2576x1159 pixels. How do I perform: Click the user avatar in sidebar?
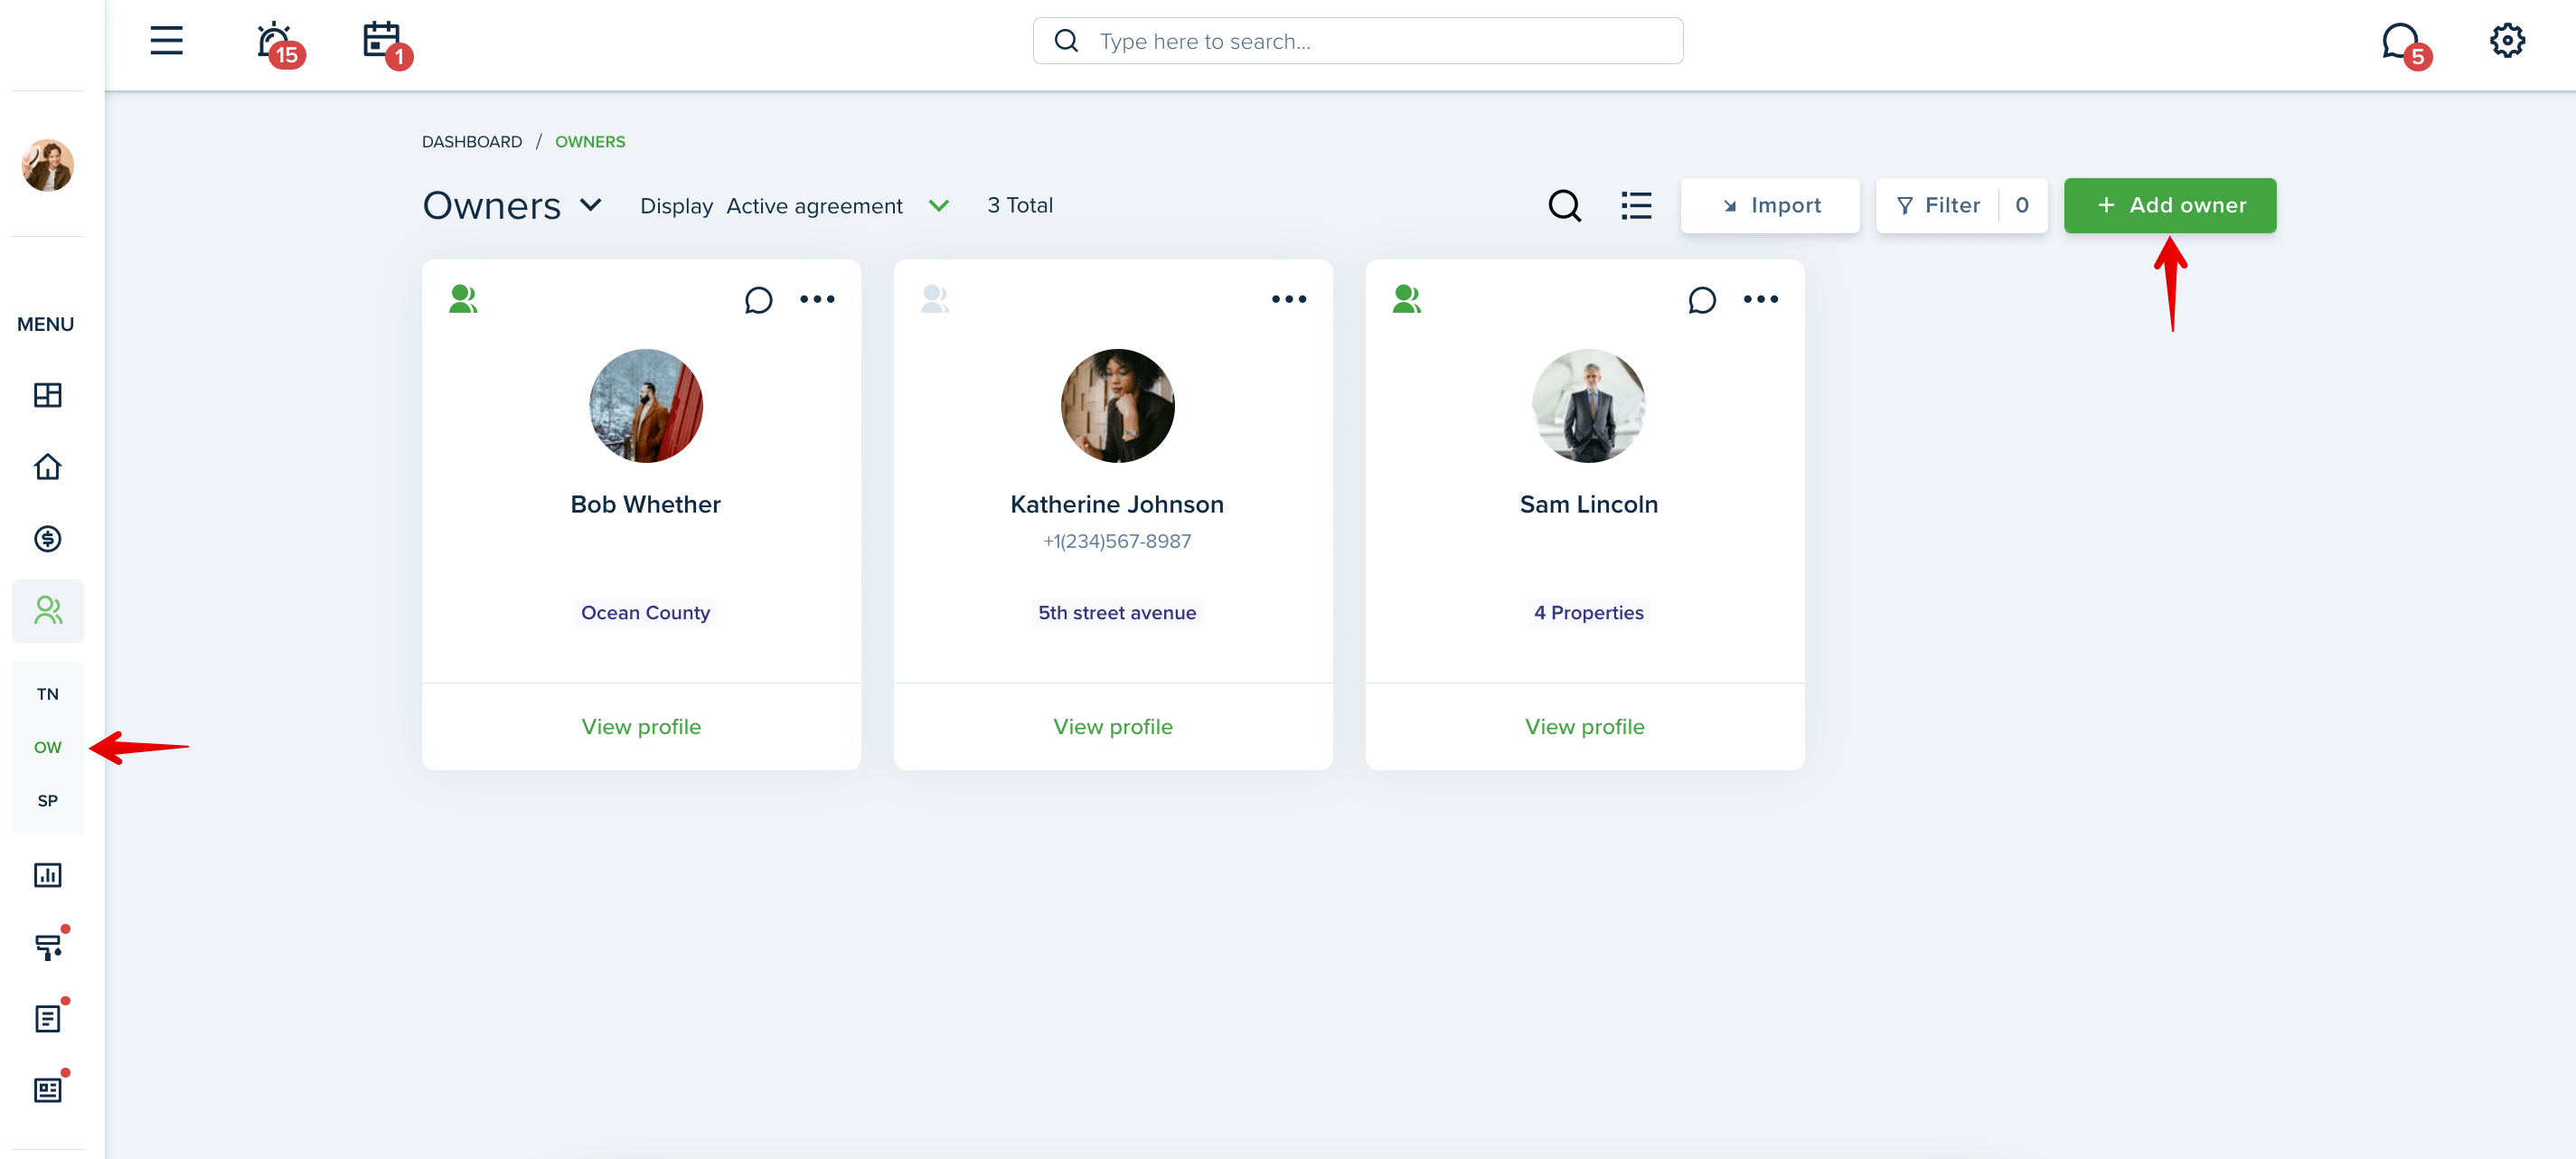pos(47,165)
